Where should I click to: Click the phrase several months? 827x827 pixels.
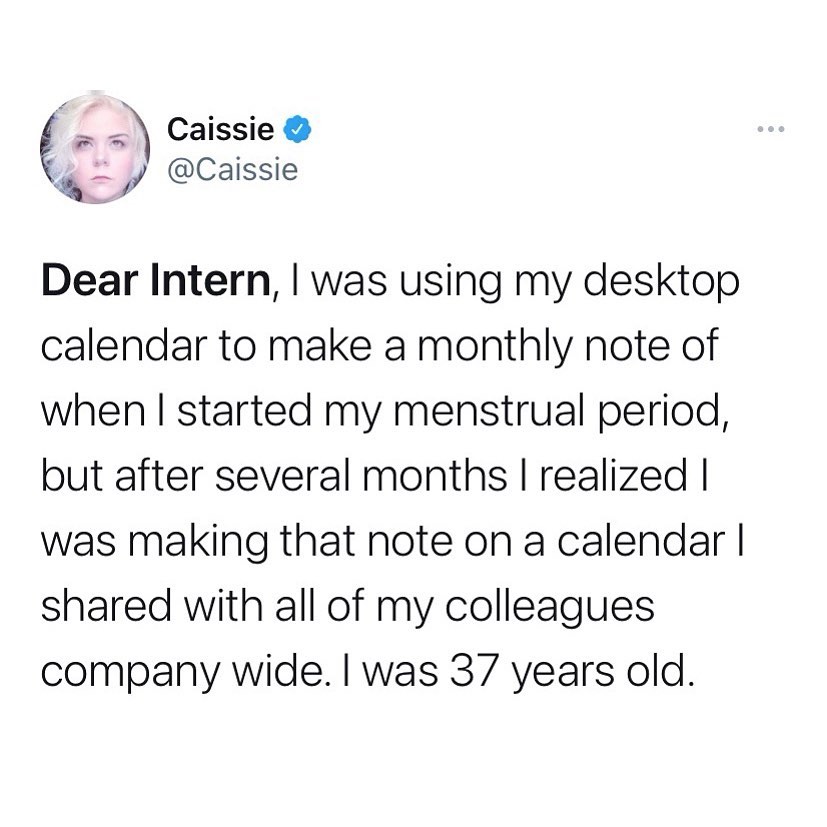[x=361, y=476]
